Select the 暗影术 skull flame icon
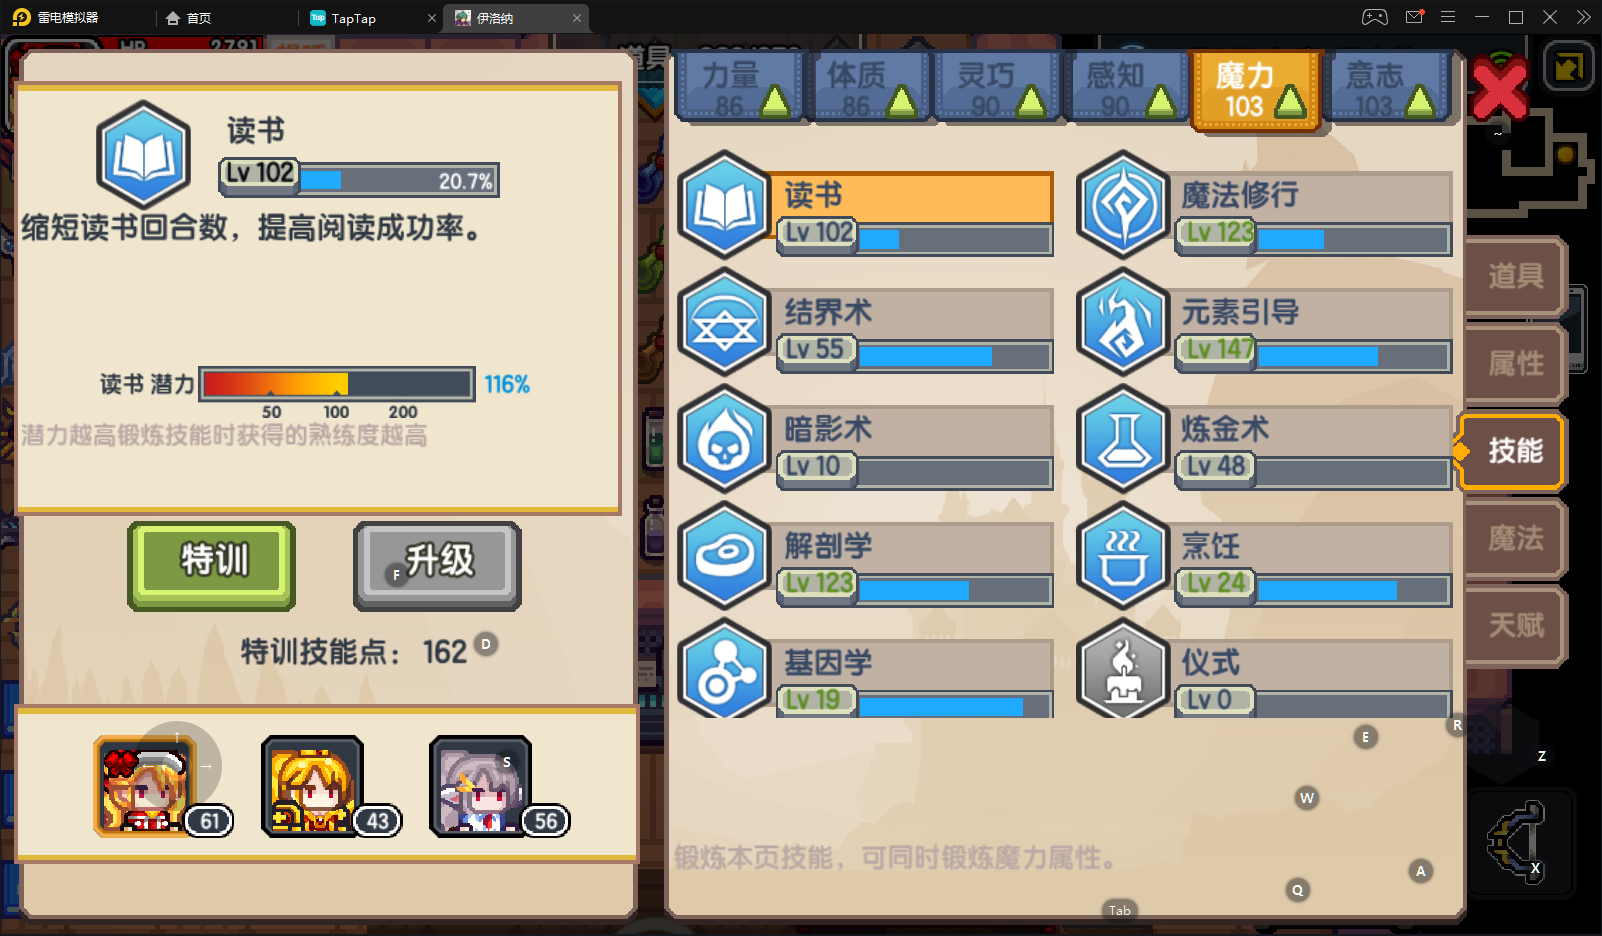The image size is (1602, 936). pyautogui.click(x=724, y=439)
